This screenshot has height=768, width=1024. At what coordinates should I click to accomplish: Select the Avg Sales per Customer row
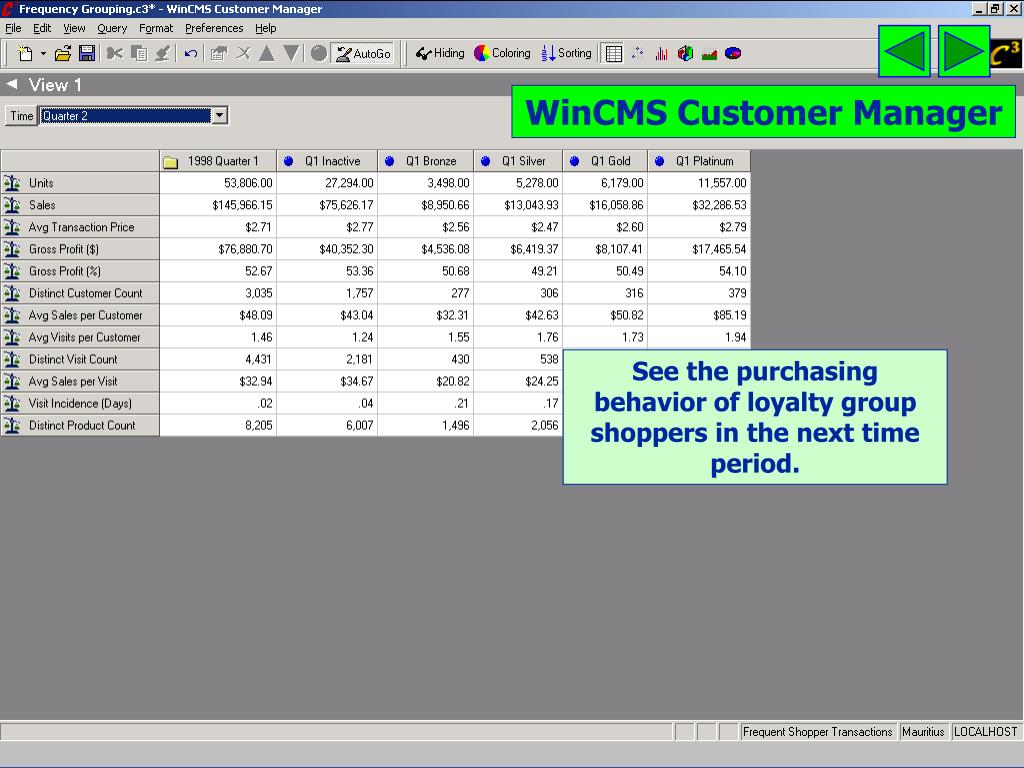pos(80,315)
